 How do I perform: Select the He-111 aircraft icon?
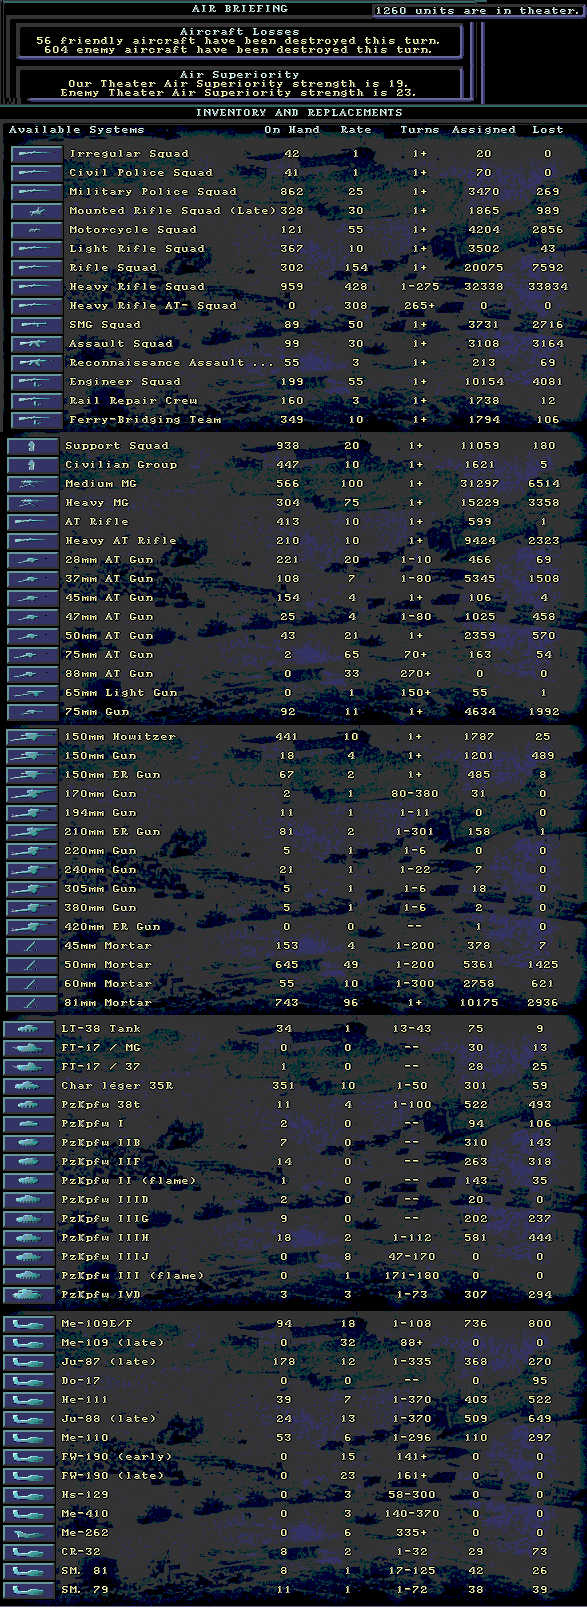tap(29, 1400)
